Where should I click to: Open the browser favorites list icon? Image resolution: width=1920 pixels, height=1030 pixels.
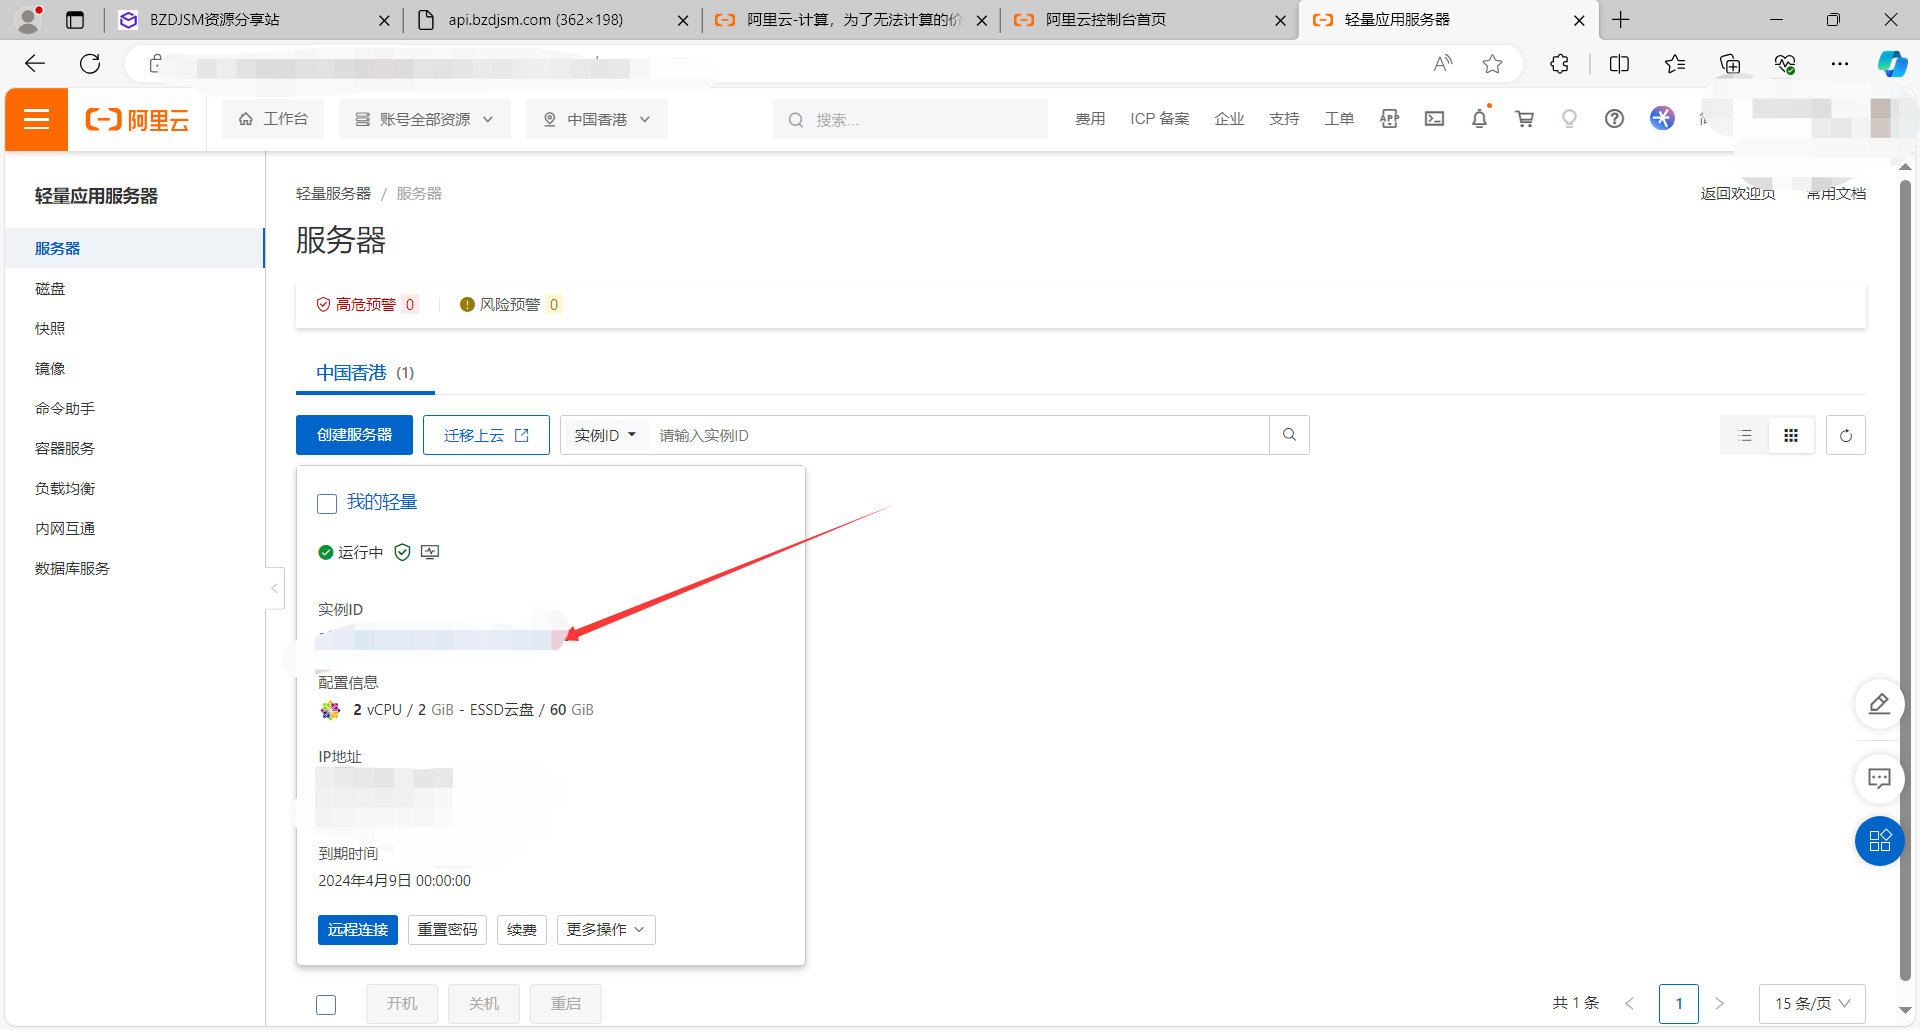(x=1674, y=64)
